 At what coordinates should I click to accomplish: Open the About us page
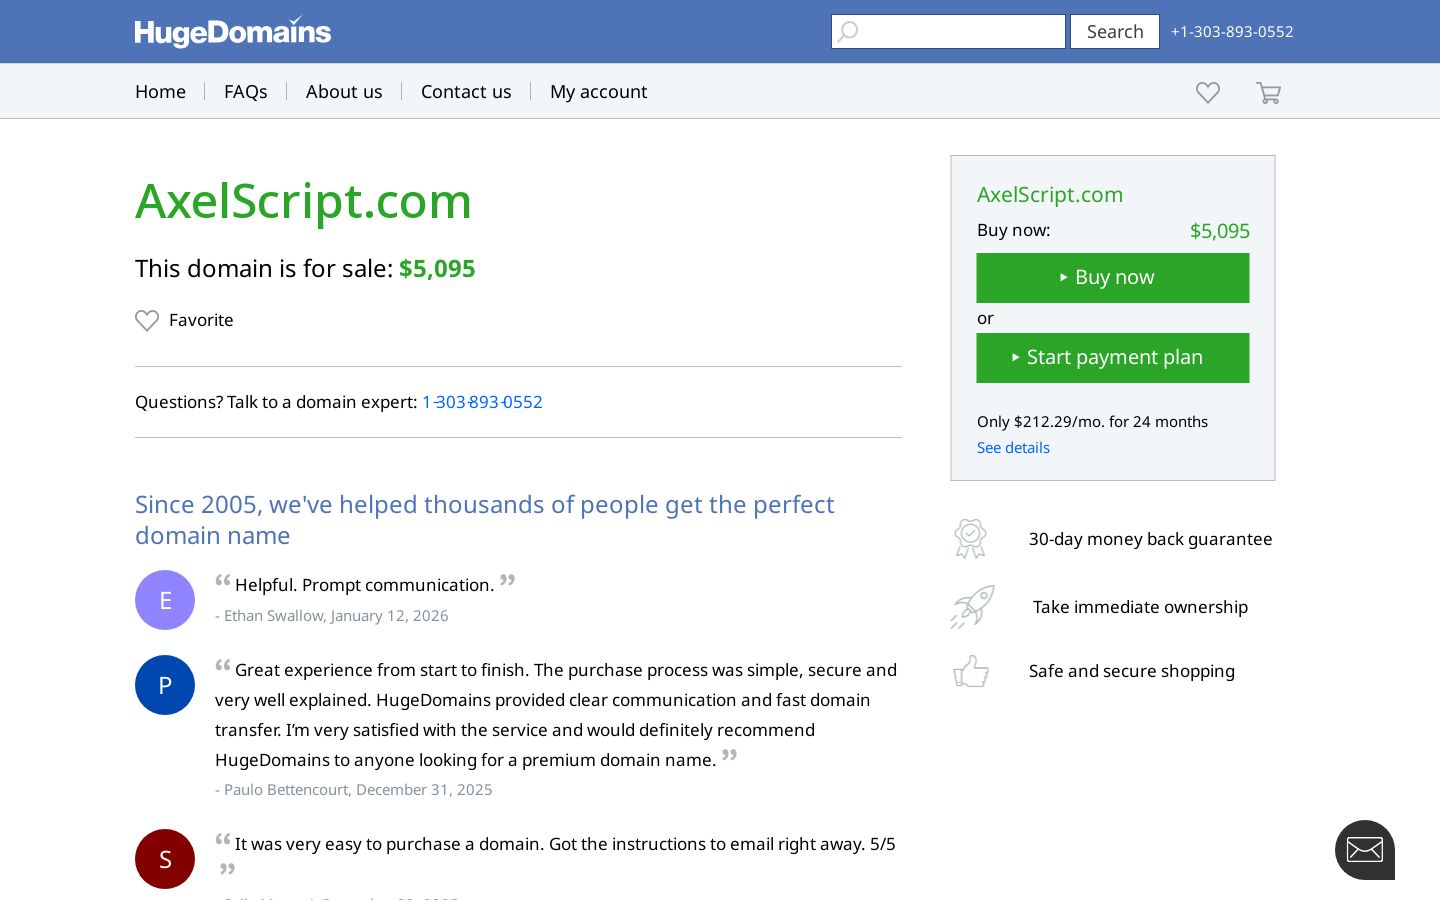344,91
